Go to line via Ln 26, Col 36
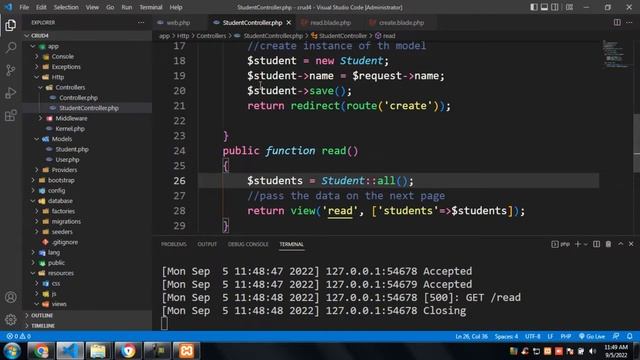640x360 pixels. (471, 336)
